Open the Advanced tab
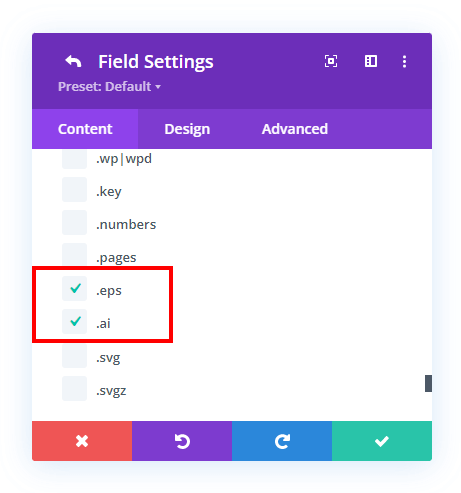This screenshot has width=461, height=493. tap(295, 129)
